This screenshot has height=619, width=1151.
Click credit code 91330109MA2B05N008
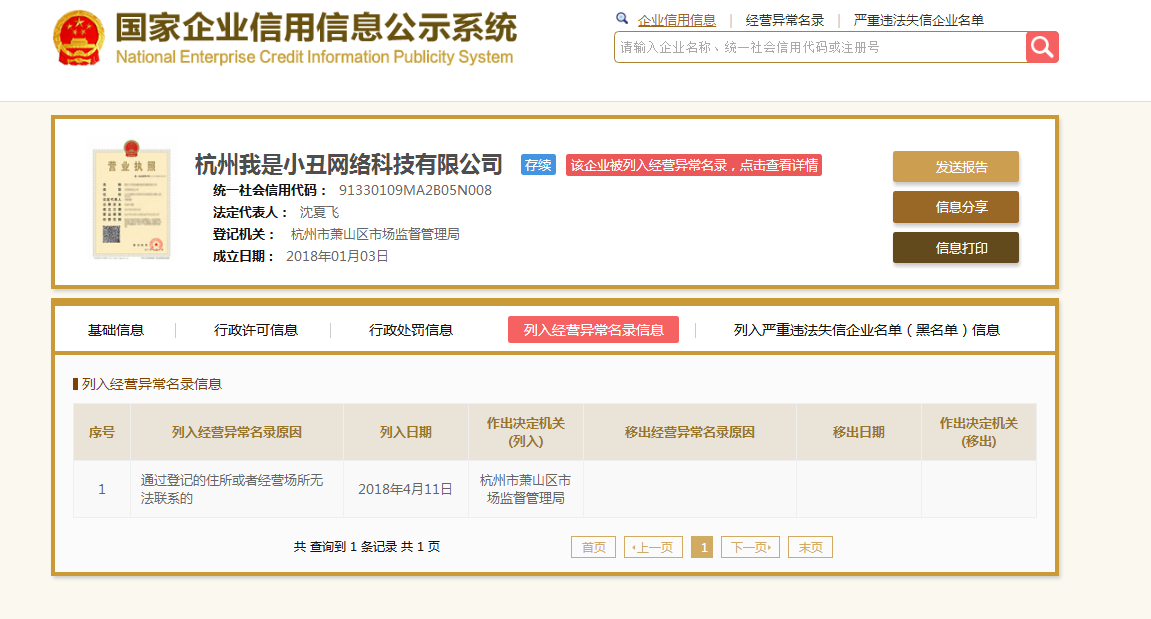click(x=415, y=190)
